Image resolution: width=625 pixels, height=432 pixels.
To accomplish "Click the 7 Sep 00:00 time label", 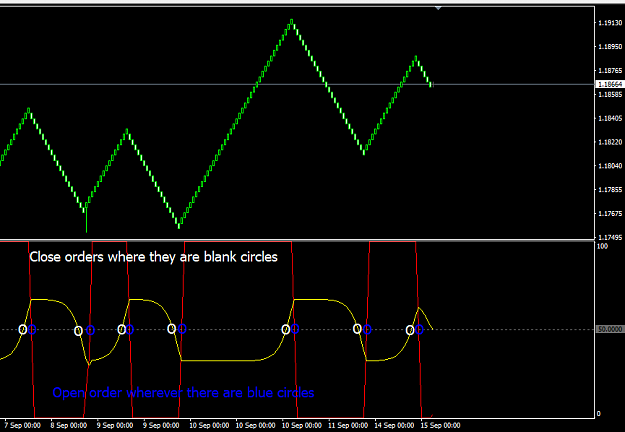I will click(x=22, y=425).
